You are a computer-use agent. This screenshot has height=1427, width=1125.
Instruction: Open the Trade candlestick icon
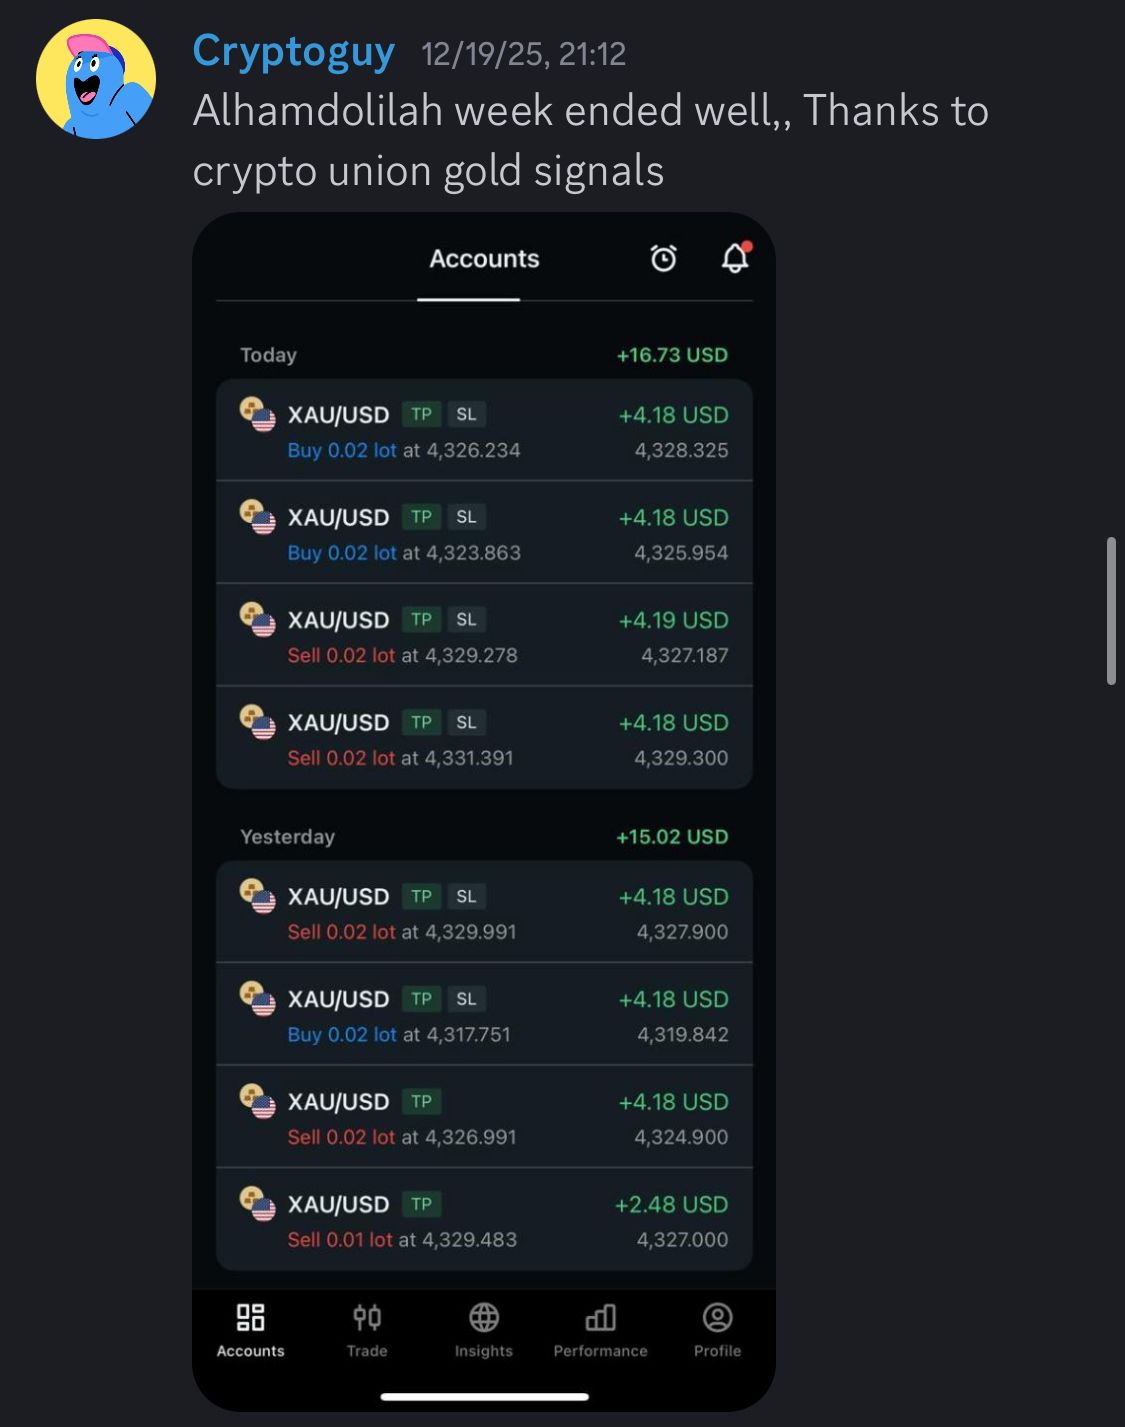[x=367, y=1318]
